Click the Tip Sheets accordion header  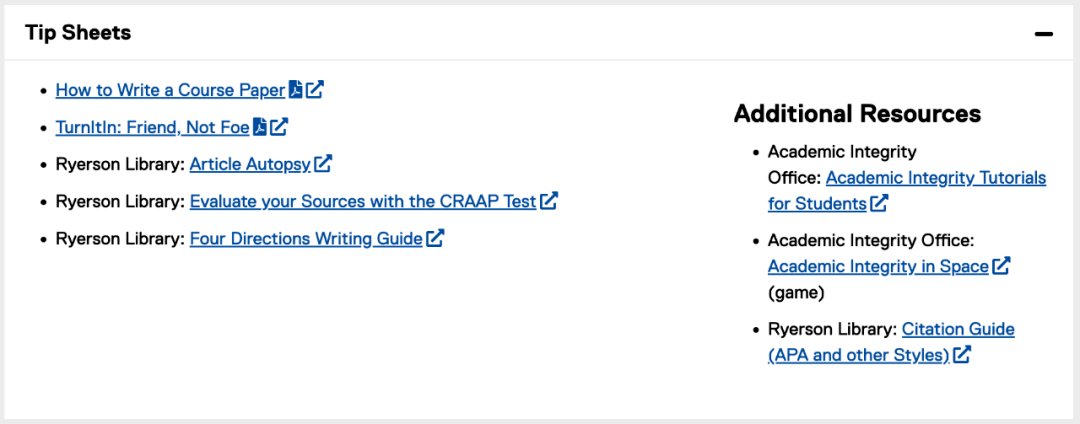540,32
